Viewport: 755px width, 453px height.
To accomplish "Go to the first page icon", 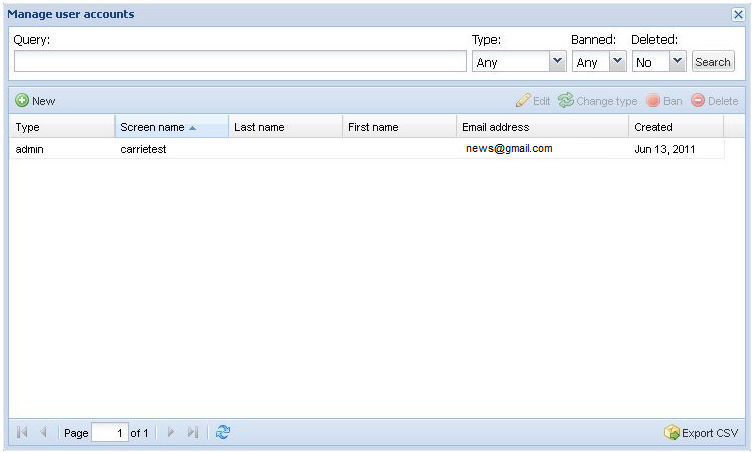I will click(22, 432).
